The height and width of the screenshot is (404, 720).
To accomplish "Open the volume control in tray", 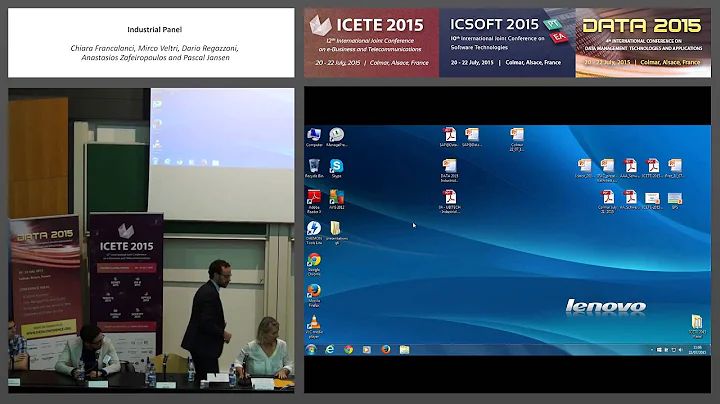I will coord(681,350).
